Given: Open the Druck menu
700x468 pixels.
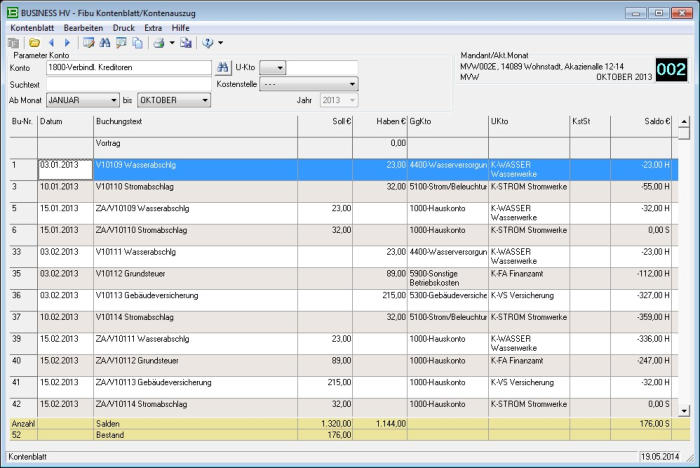Looking at the screenshot, I should [x=123, y=28].
